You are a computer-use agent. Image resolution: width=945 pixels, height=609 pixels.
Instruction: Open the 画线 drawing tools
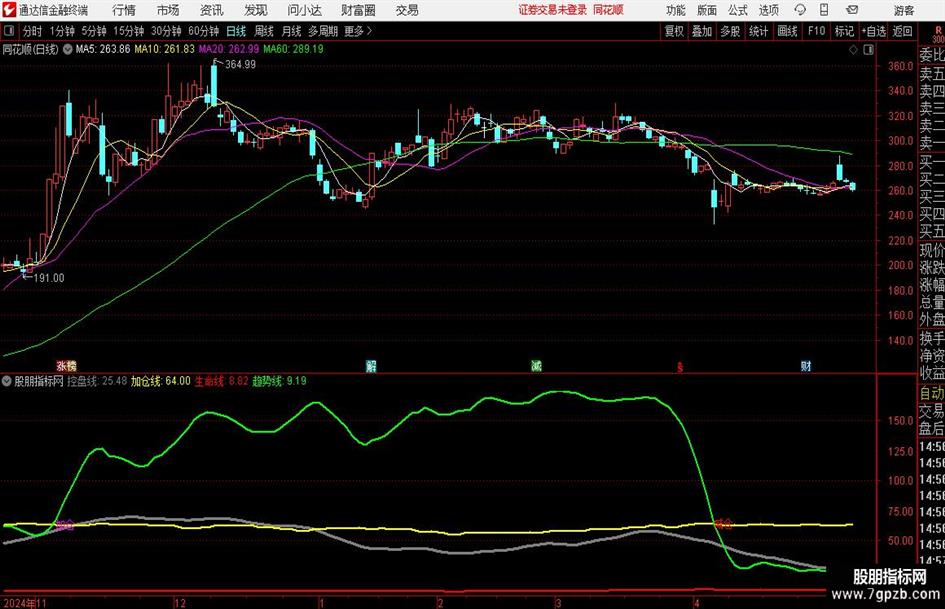[x=788, y=31]
